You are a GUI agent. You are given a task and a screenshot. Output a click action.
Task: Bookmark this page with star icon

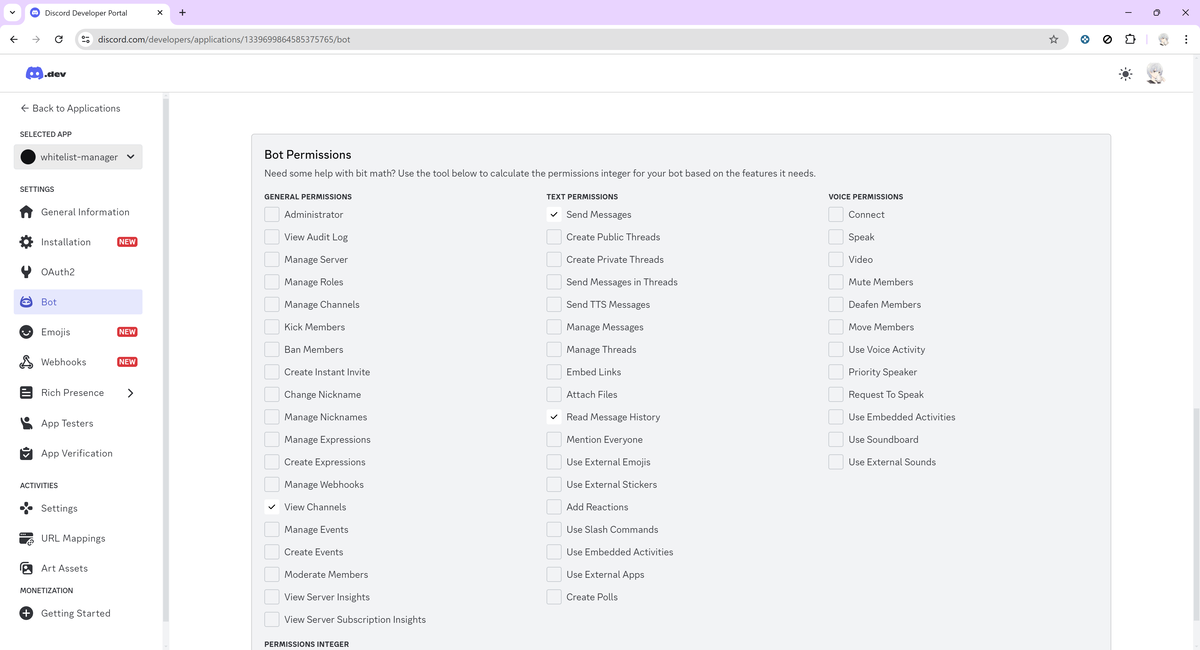[1053, 39]
